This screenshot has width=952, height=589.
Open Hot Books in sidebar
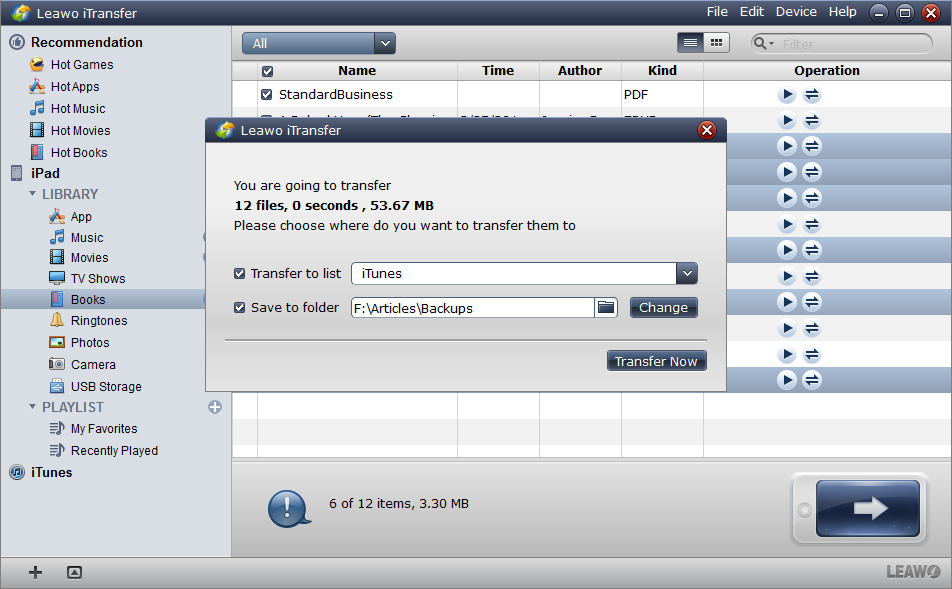coord(69,152)
